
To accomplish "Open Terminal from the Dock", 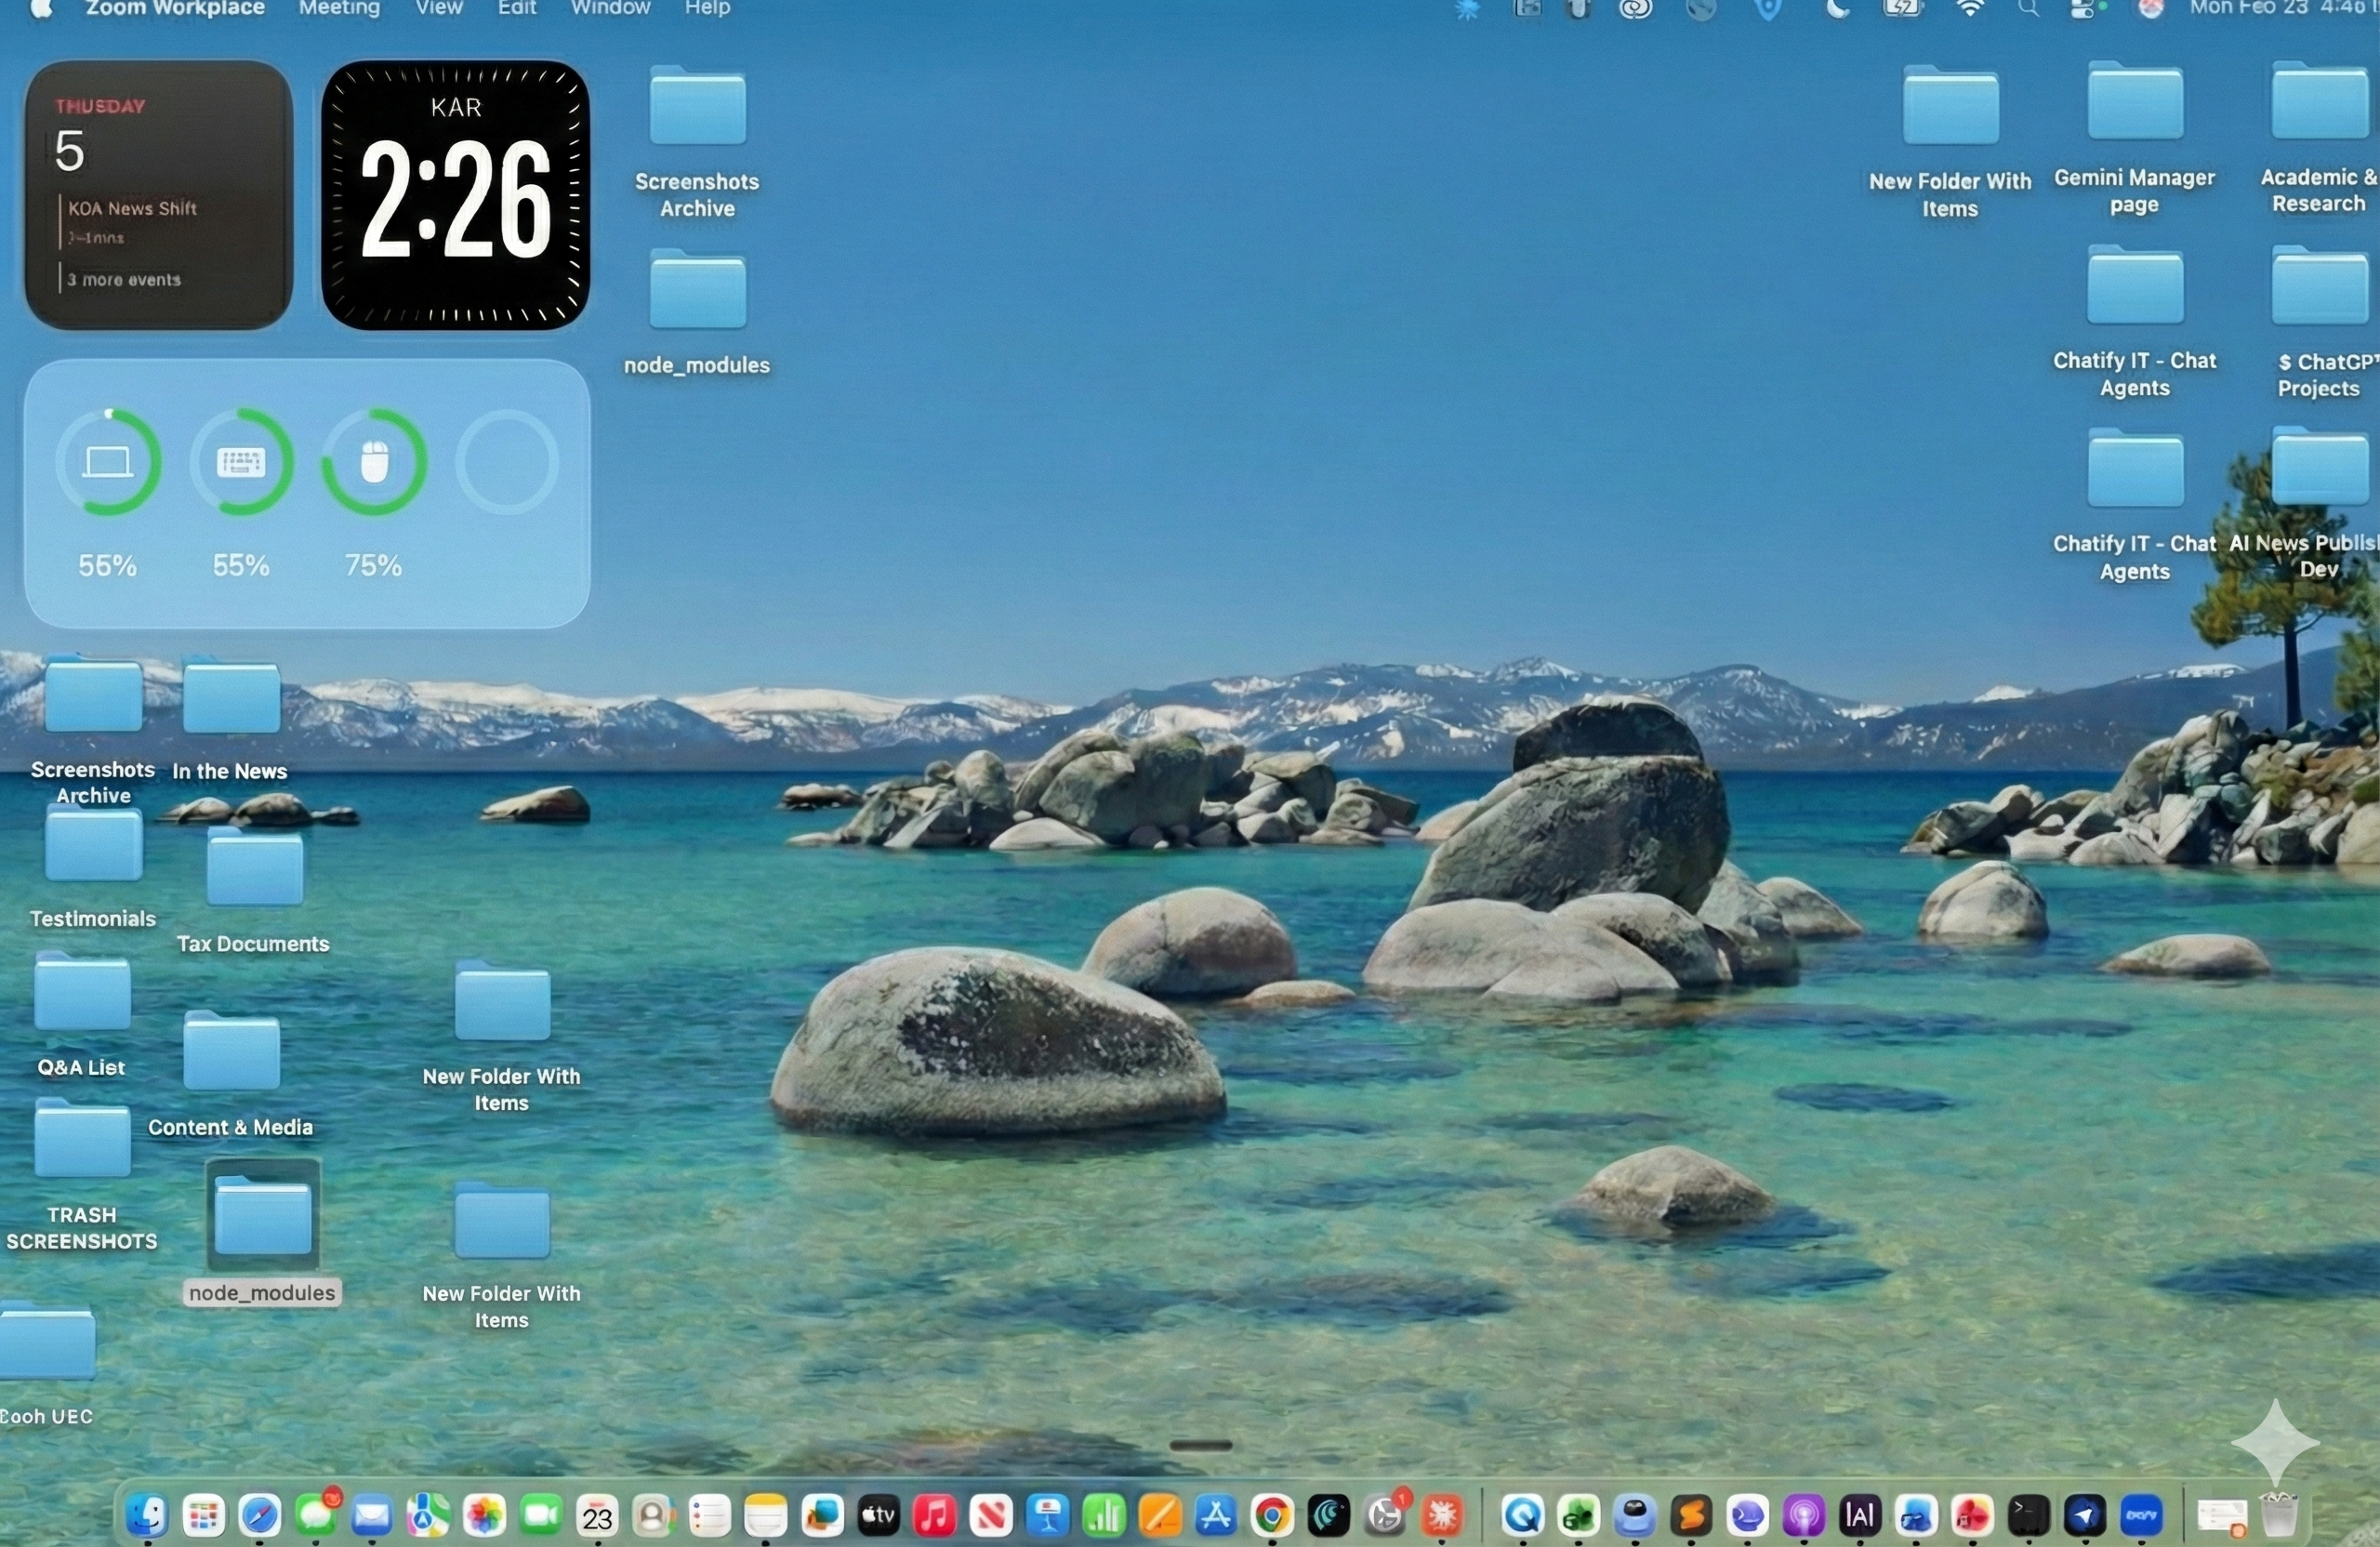I will (2030, 1515).
